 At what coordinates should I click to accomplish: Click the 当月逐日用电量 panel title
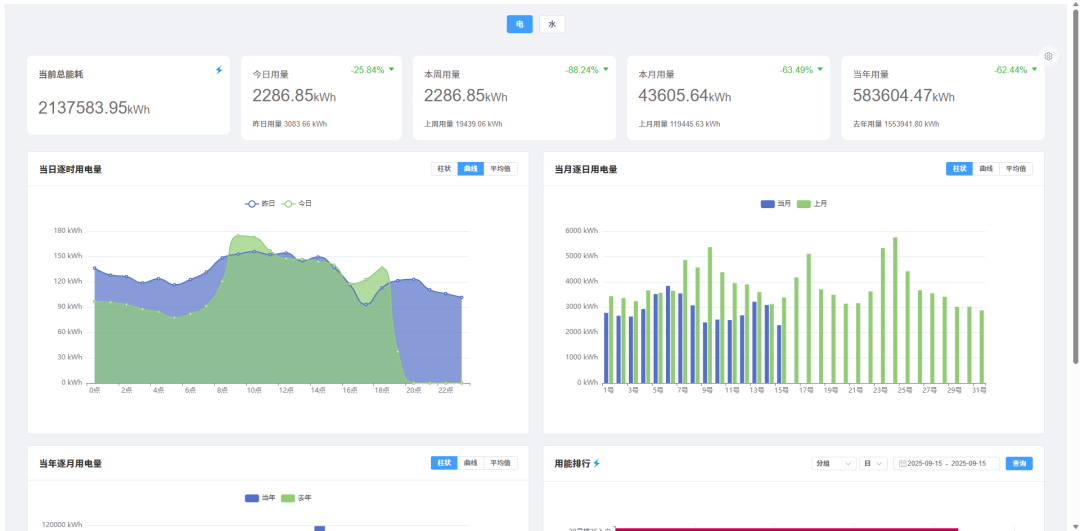585,169
